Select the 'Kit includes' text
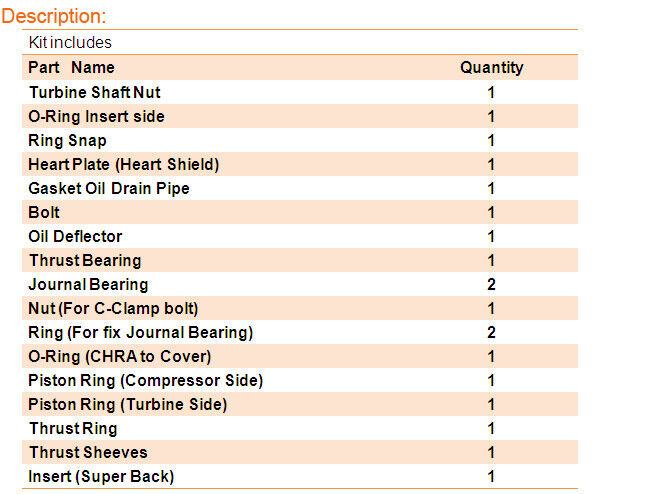 click(x=70, y=43)
